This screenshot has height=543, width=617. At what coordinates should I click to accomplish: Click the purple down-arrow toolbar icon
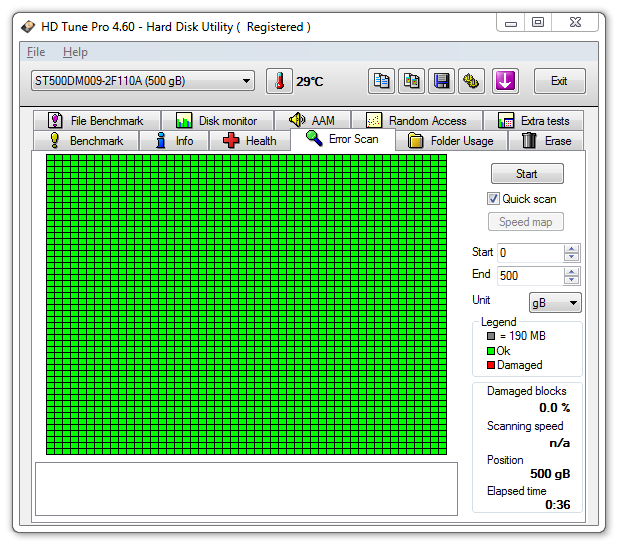[x=504, y=81]
